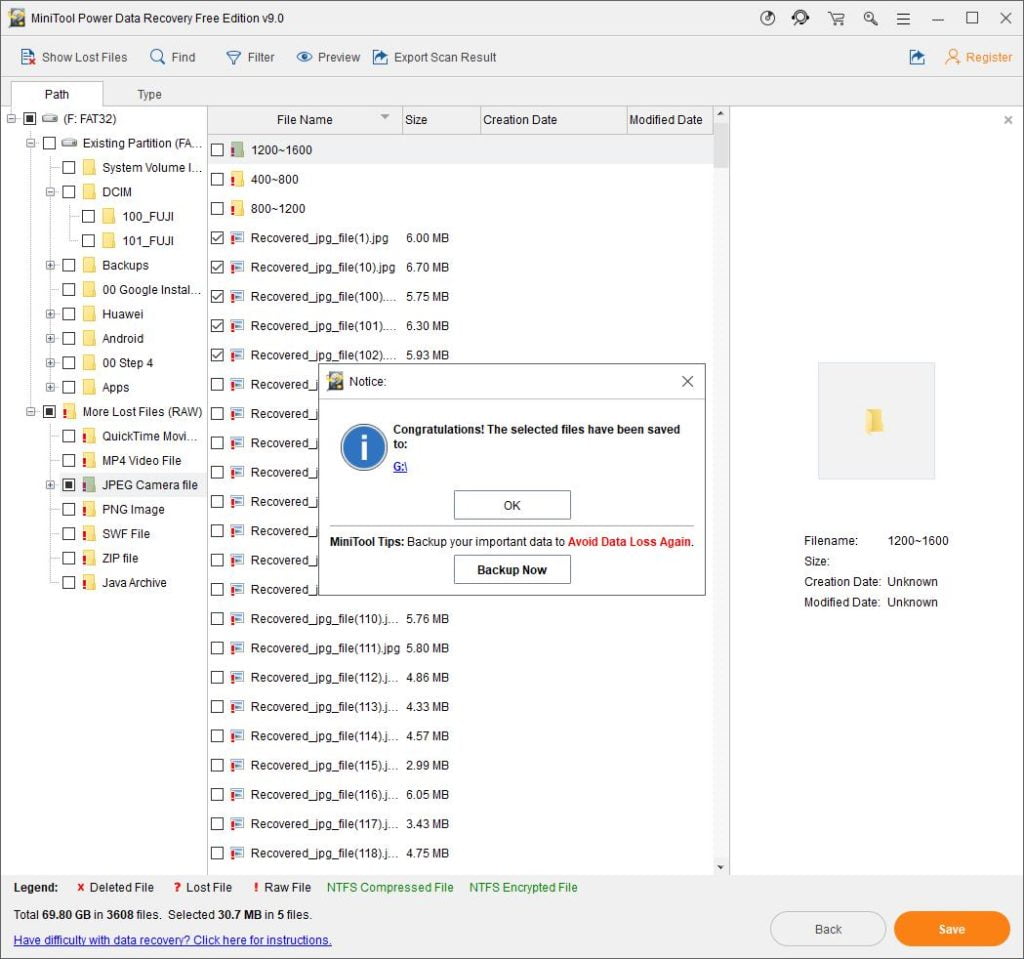Tick the MP4 Video File checkbox
The image size is (1024, 959).
[69, 461]
